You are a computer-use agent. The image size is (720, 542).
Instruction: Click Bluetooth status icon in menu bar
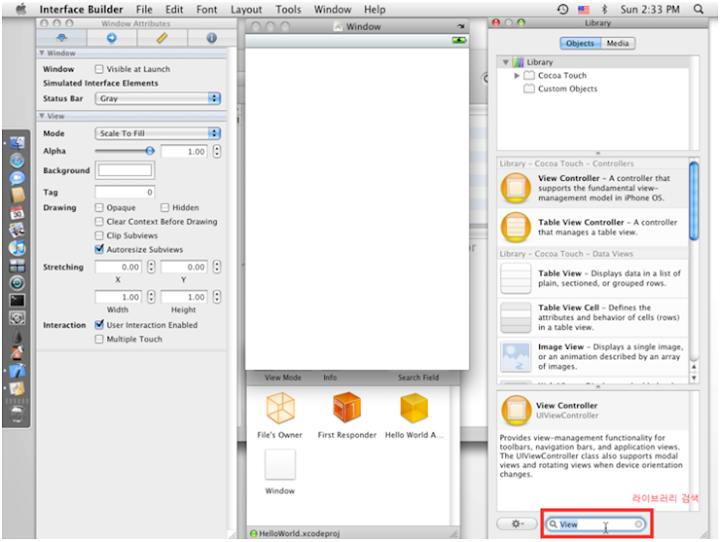604,9
